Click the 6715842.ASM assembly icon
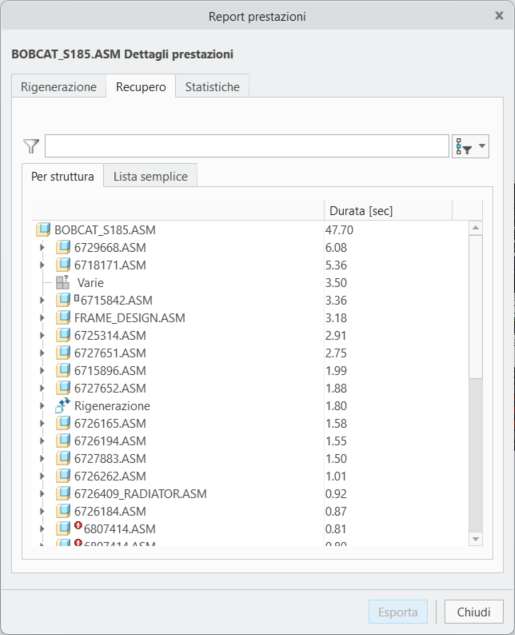The width and height of the screenshot is (515, 635). (63, 300)
